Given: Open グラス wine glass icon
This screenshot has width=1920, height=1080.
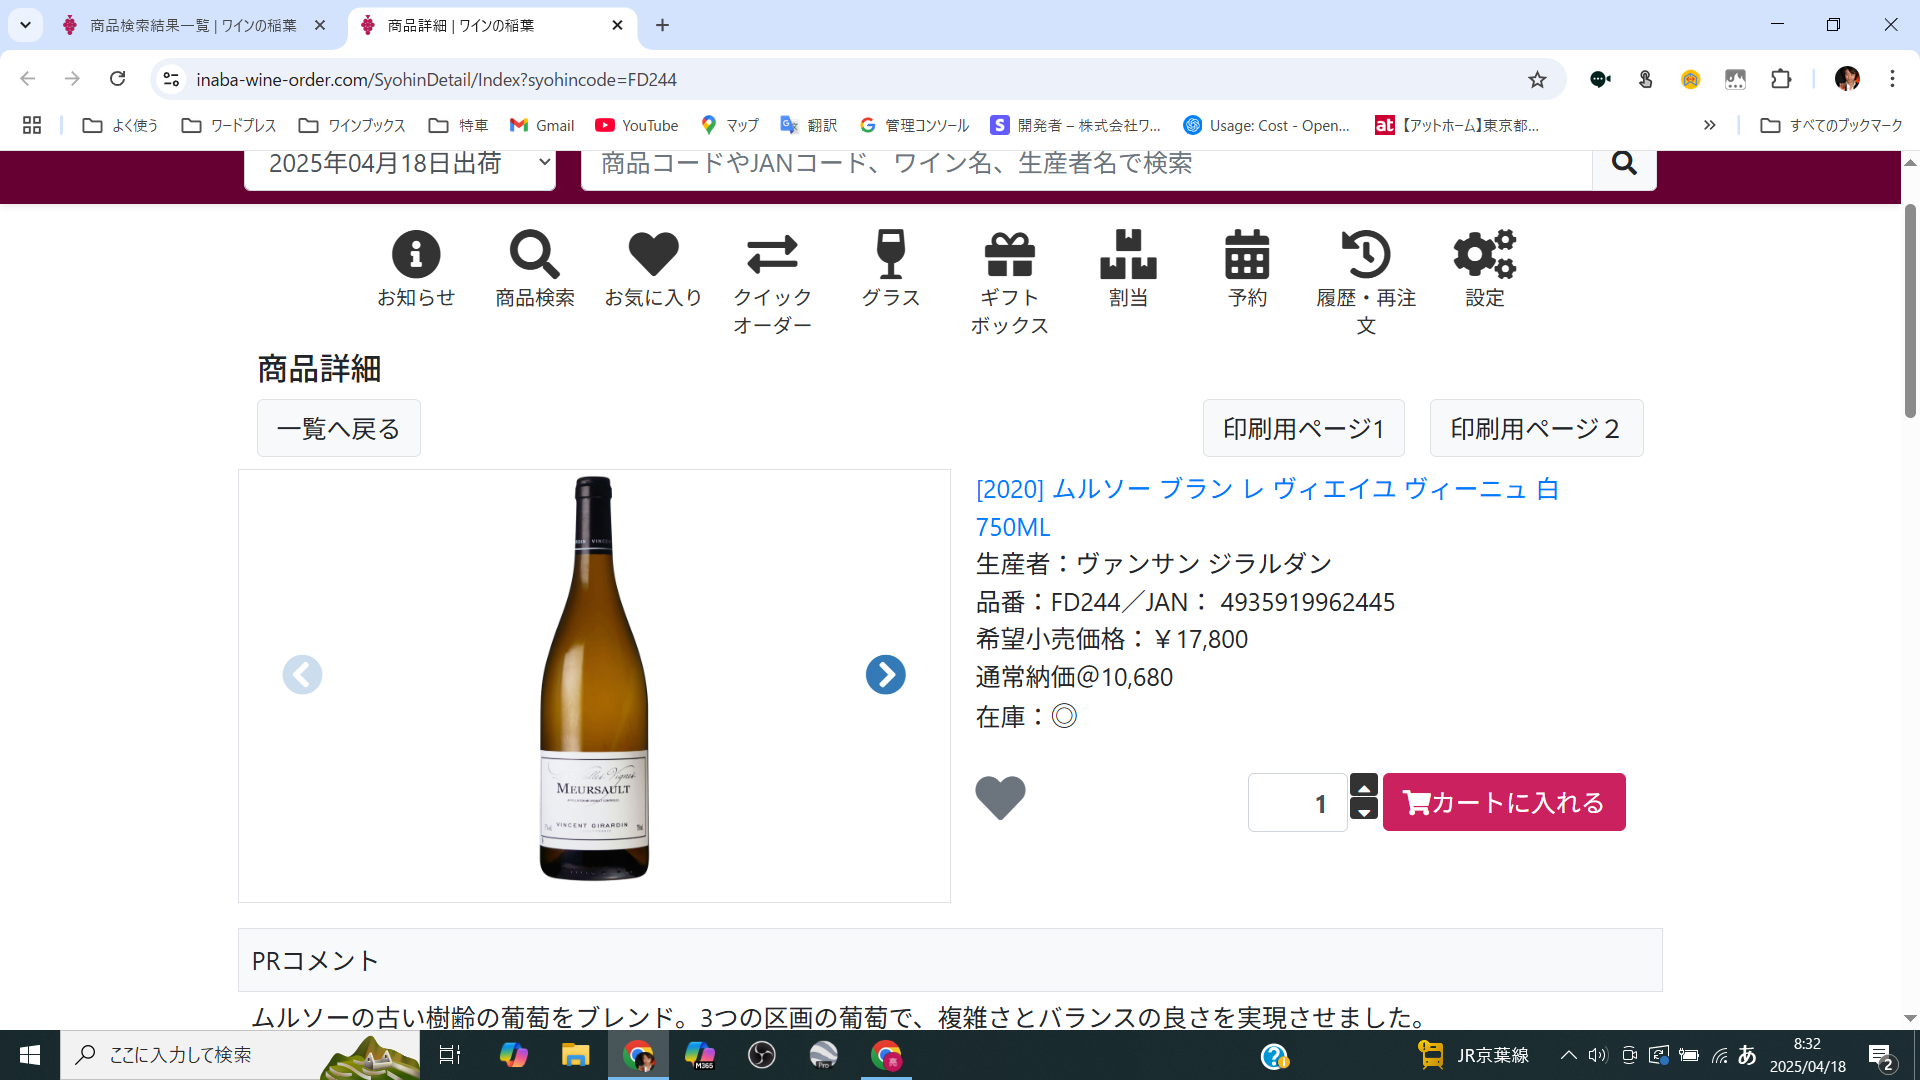Looking at the screenshot, I should [x=890, y=254].
